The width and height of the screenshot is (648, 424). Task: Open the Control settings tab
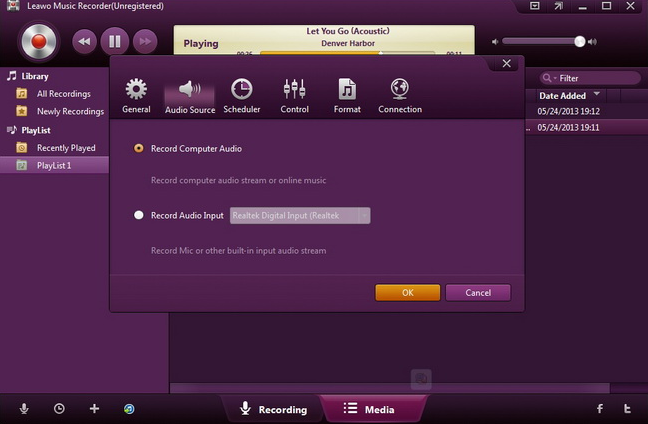click(294, 96)
